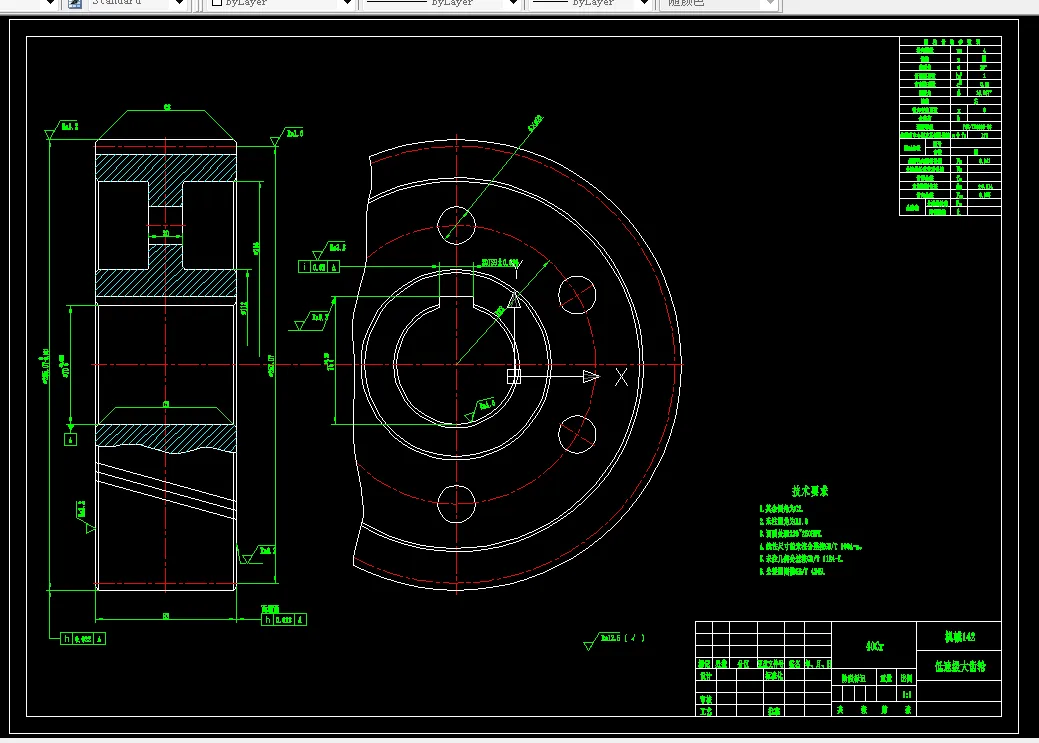1039x743 pixels.
Task: Select tolerance frame right of the 63 dimension
Action: (284, 620)
